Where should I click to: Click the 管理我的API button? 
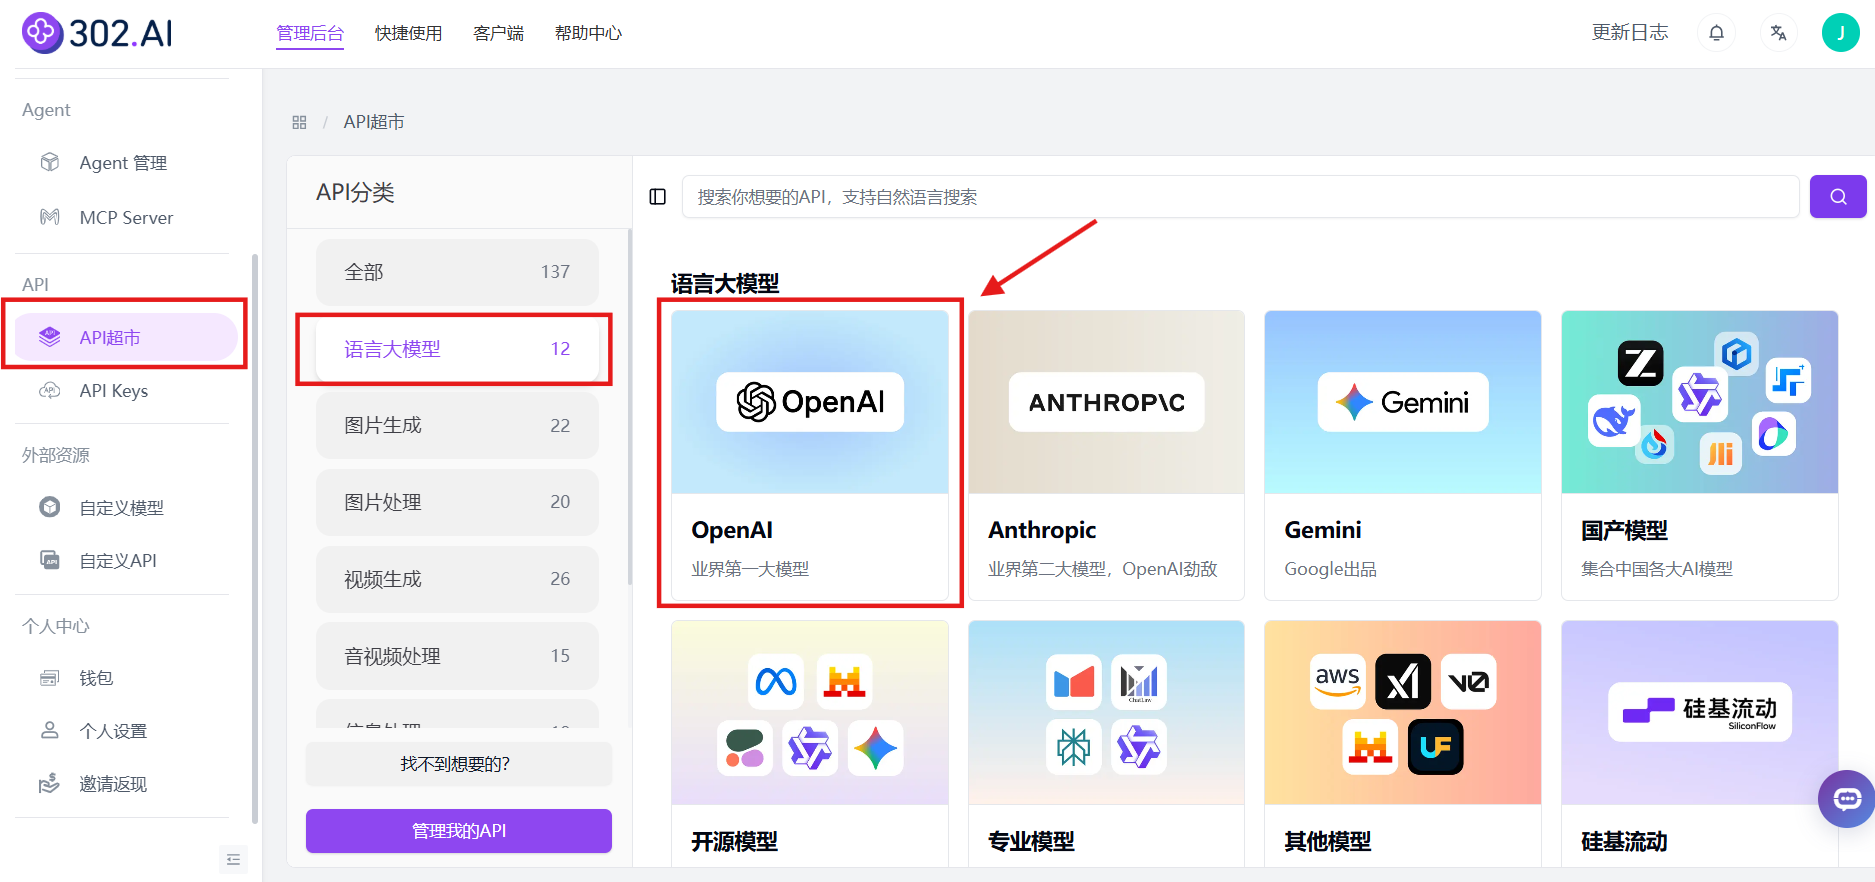[458, 831]
